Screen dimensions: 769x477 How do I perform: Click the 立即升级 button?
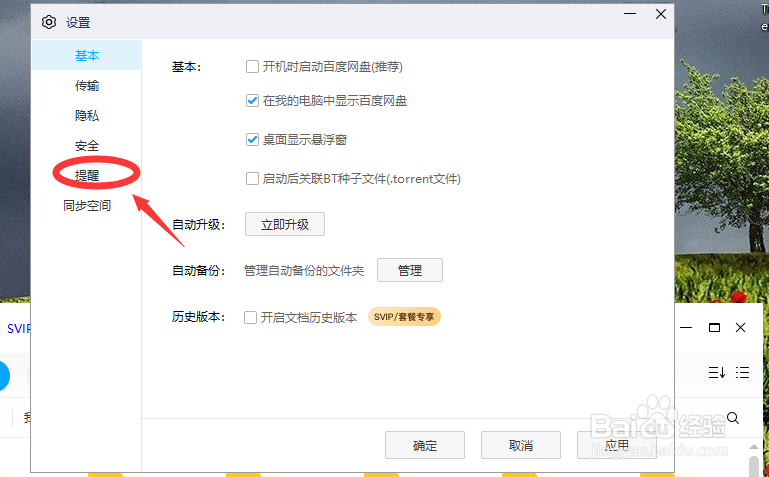point(285,224)
